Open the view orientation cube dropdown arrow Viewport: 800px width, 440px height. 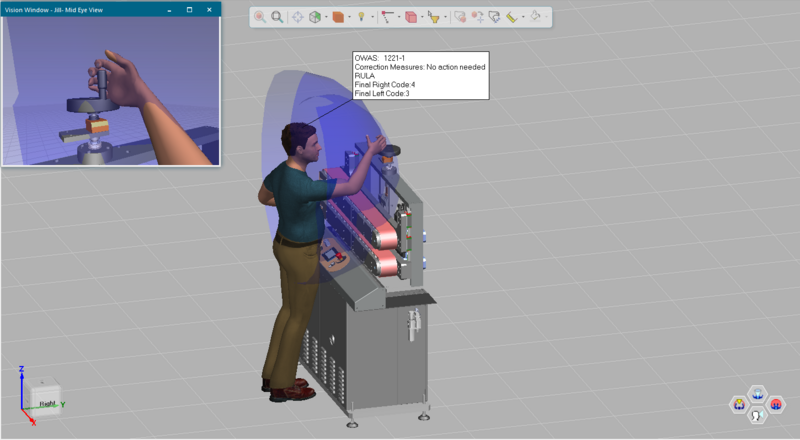[x=327, y=17]
